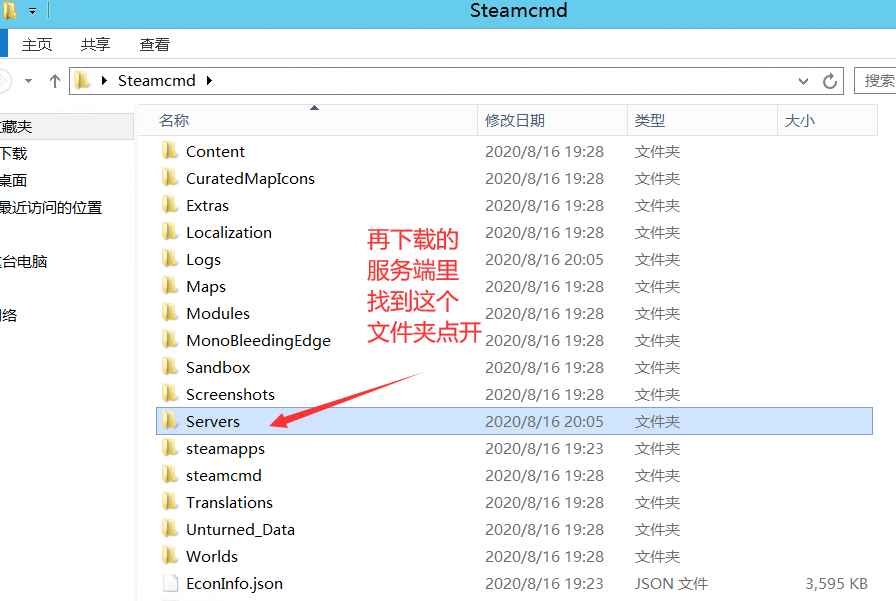Select the EconInfo.json file icon

[170, 583]
